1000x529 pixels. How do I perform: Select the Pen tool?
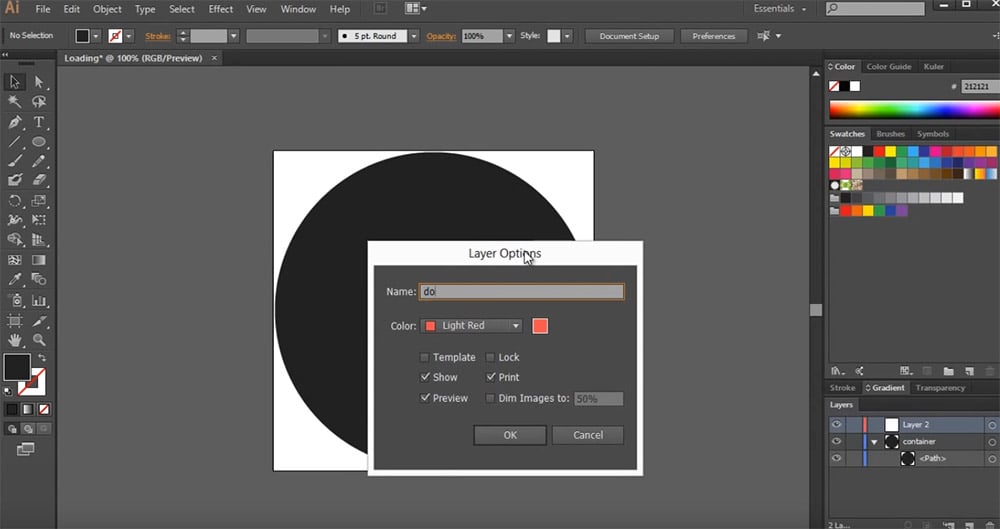pos(15,122)
